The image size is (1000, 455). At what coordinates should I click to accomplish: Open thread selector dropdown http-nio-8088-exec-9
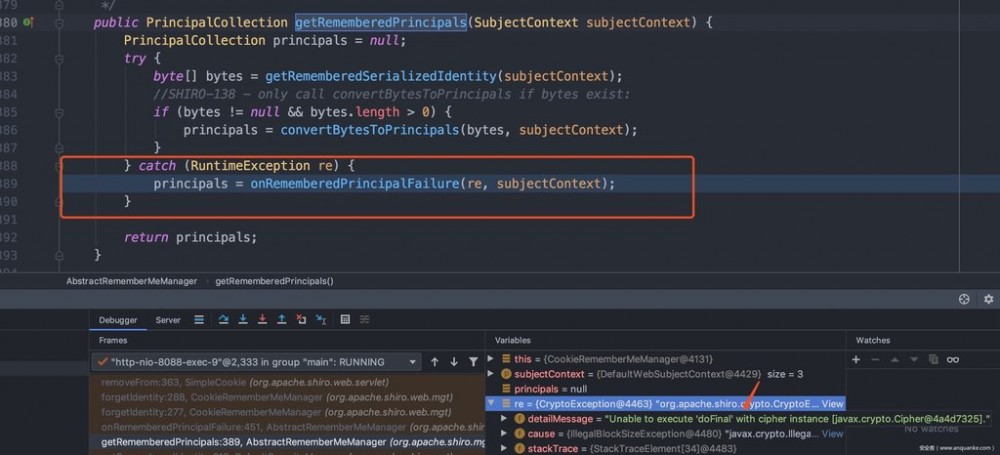pos(256,362)
